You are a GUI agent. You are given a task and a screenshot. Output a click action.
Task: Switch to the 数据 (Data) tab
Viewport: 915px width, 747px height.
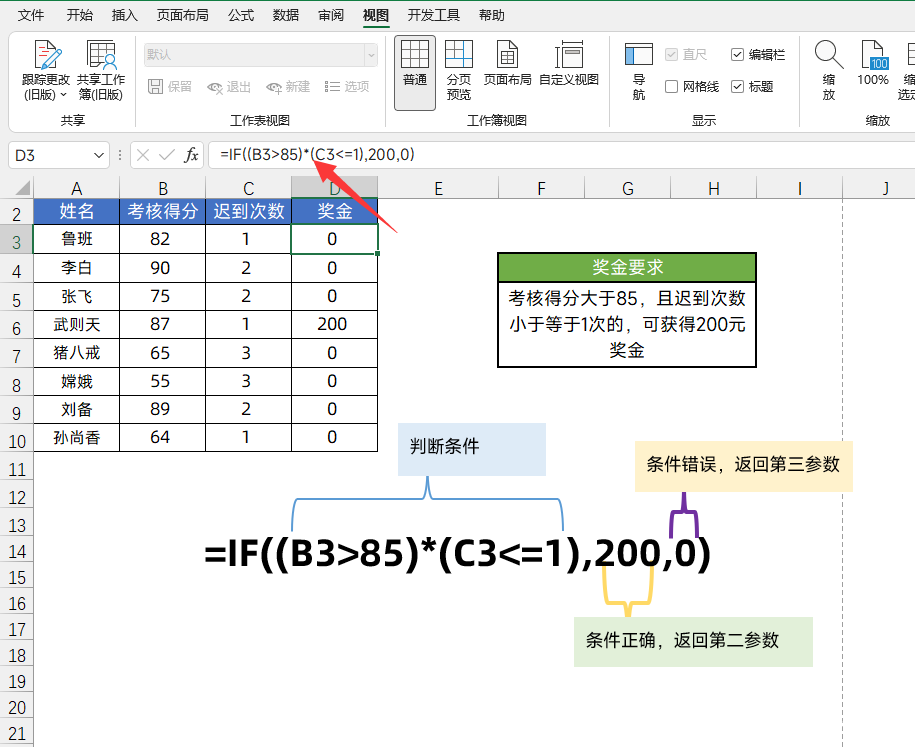pos(286,15)
